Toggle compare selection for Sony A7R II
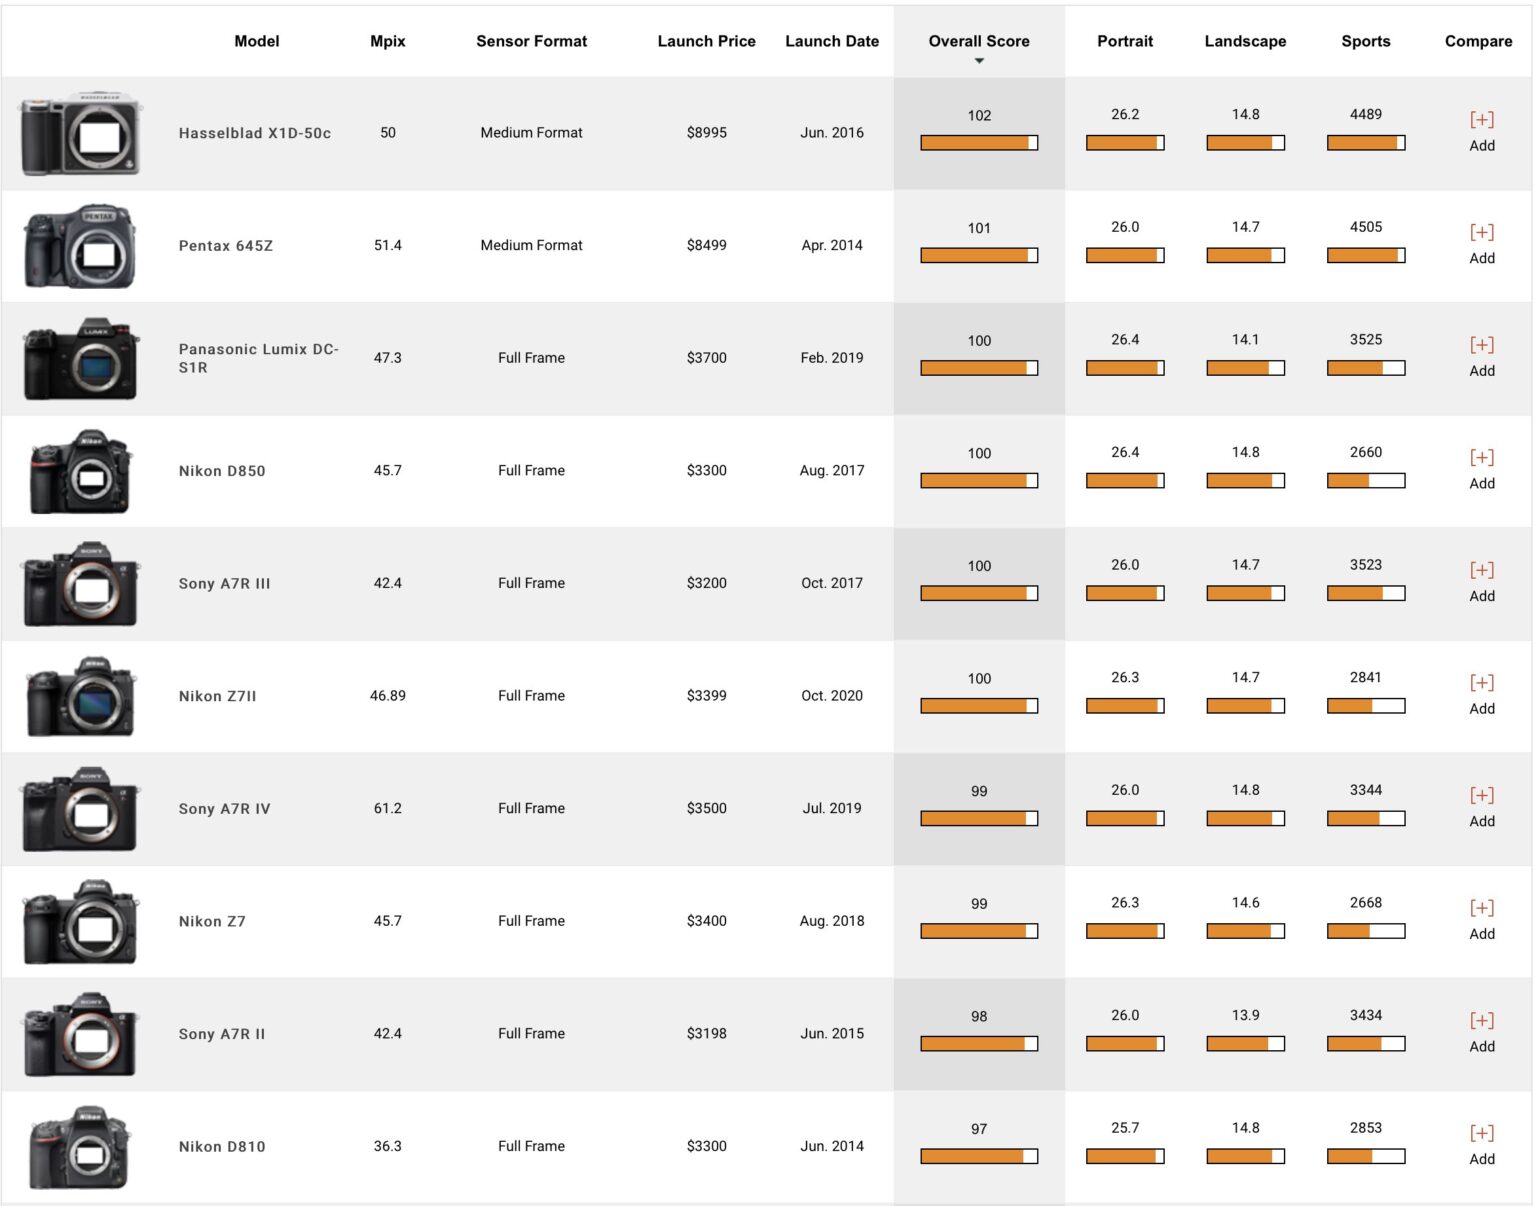The width and height of the screenshot is (1536, 1206). (1482, 1021)
